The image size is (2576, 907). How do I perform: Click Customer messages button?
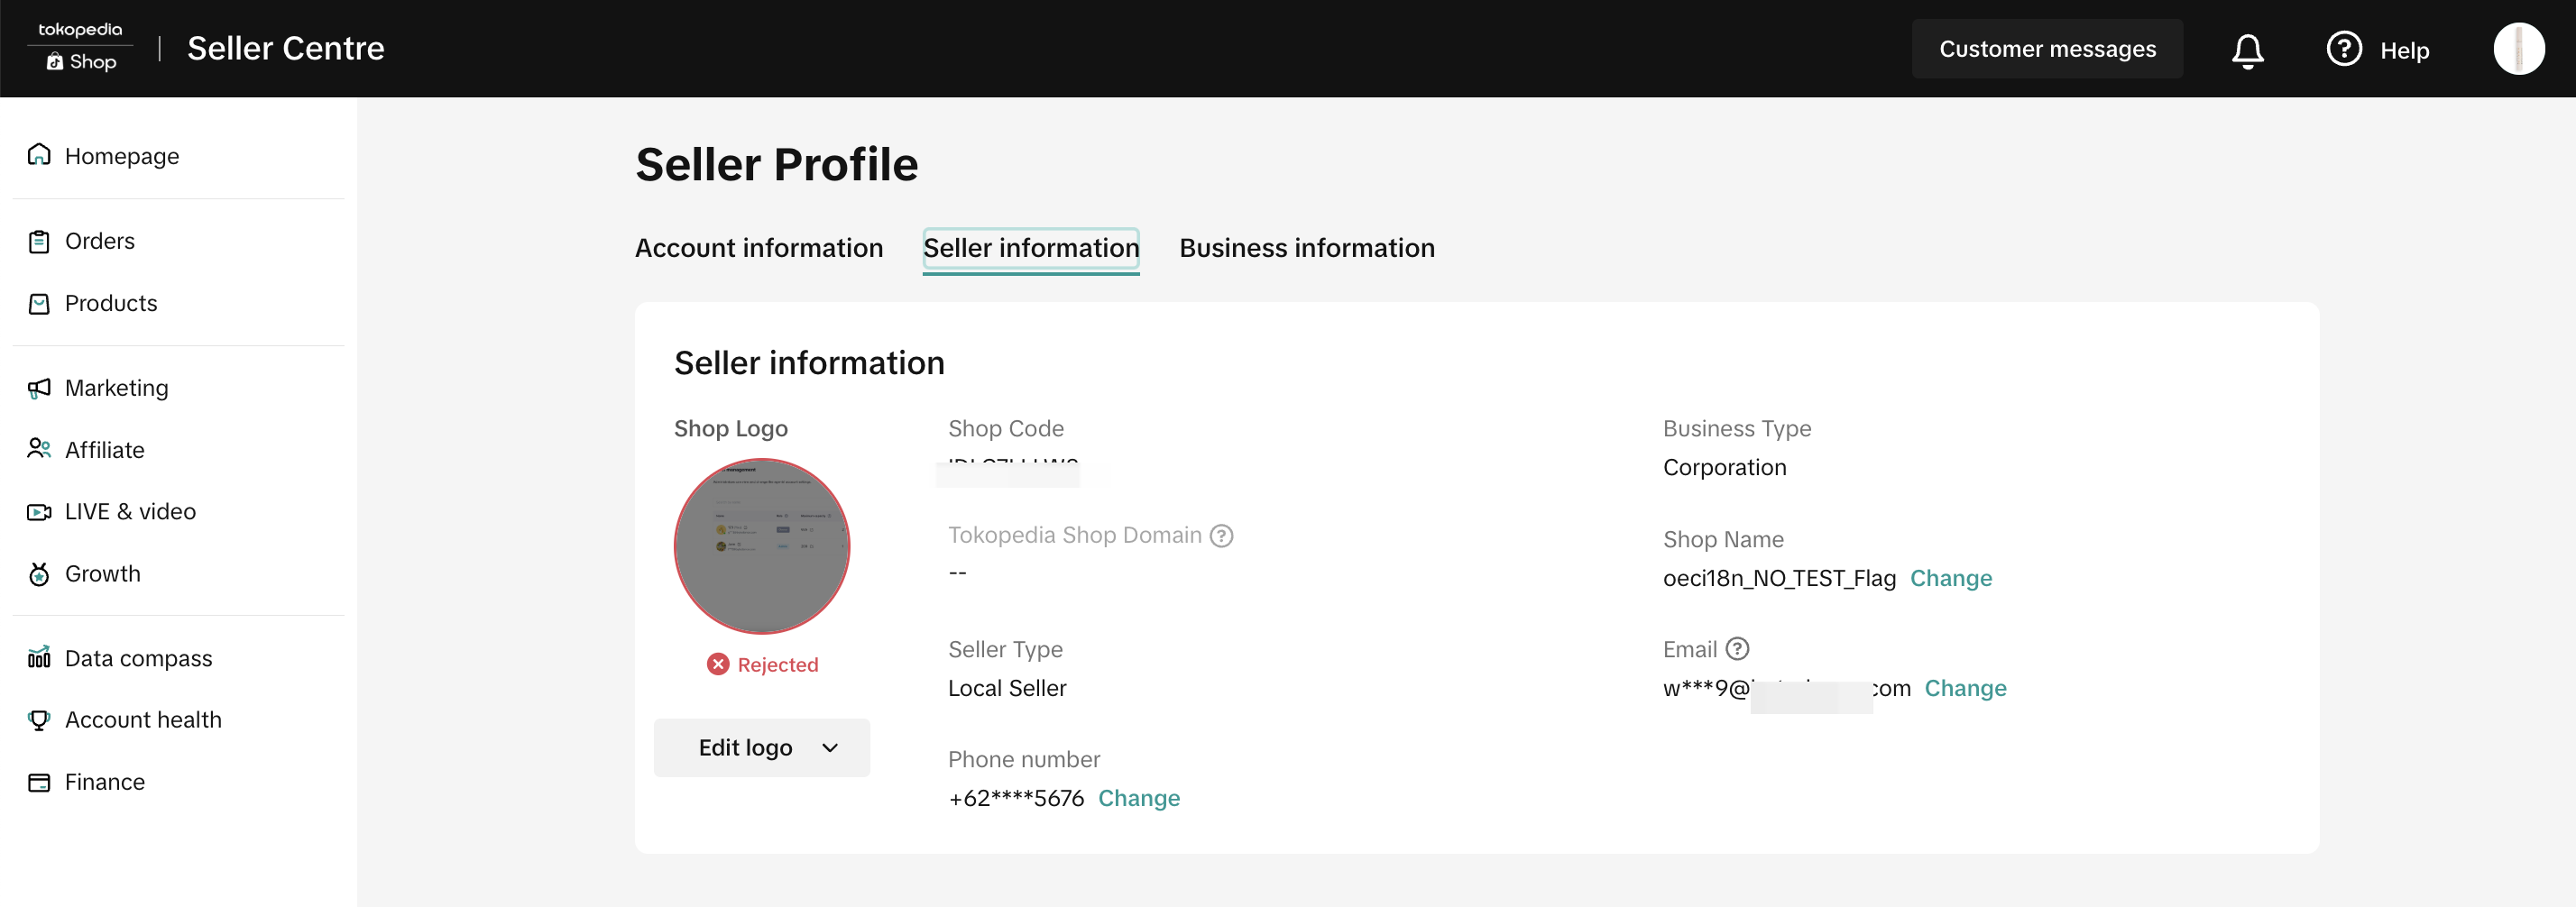click(2047, 49)
